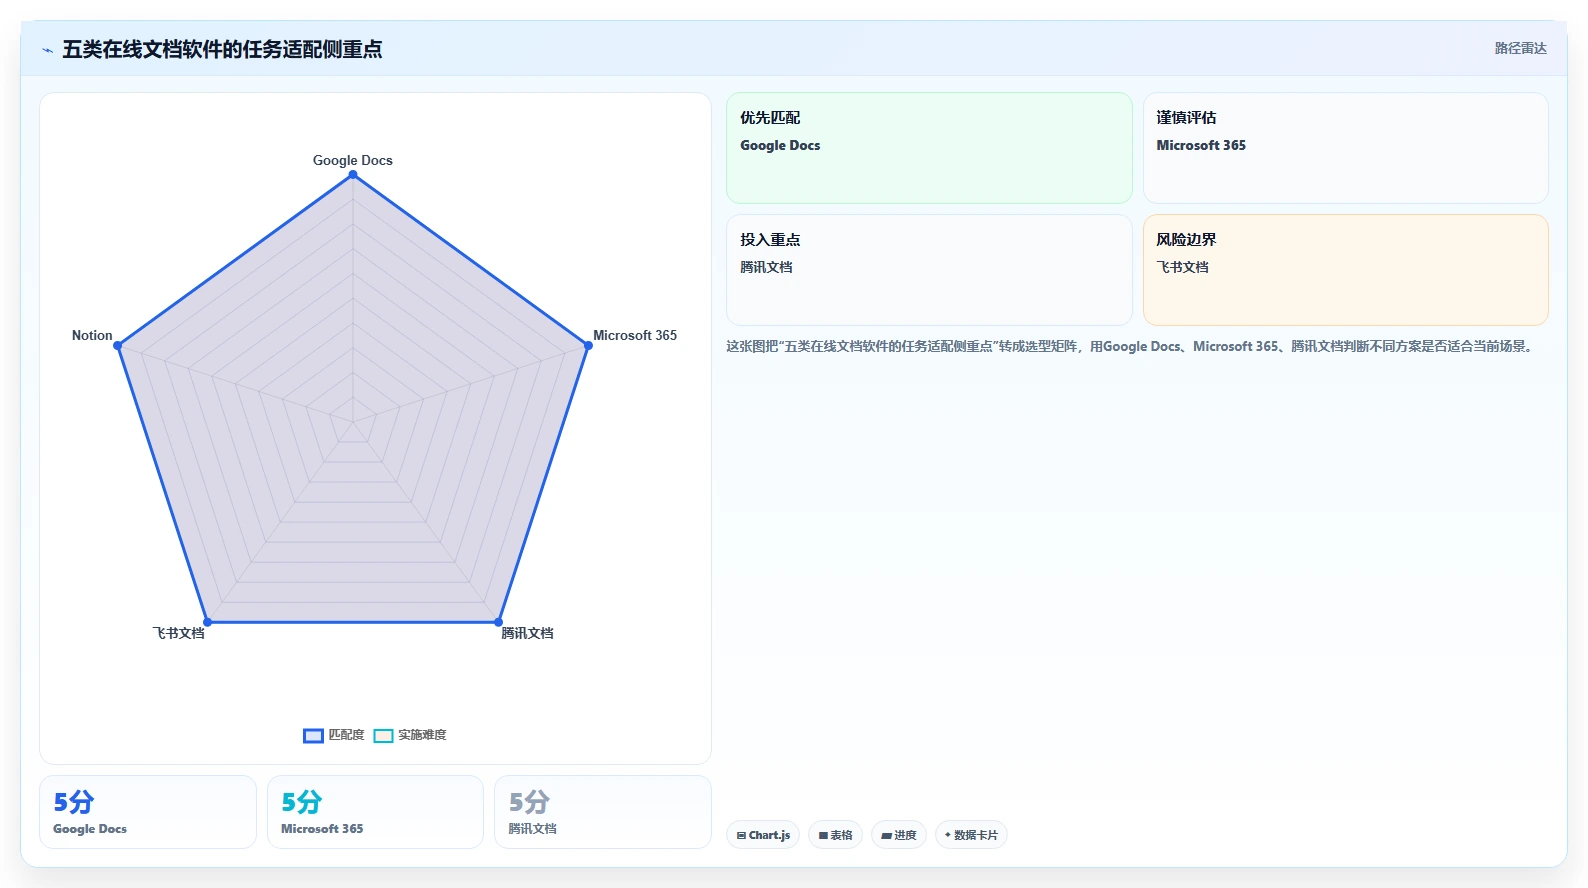Click the title 五类在线文档软件的任务适配侧重点

pyautogui.click(x=222, y=49)
